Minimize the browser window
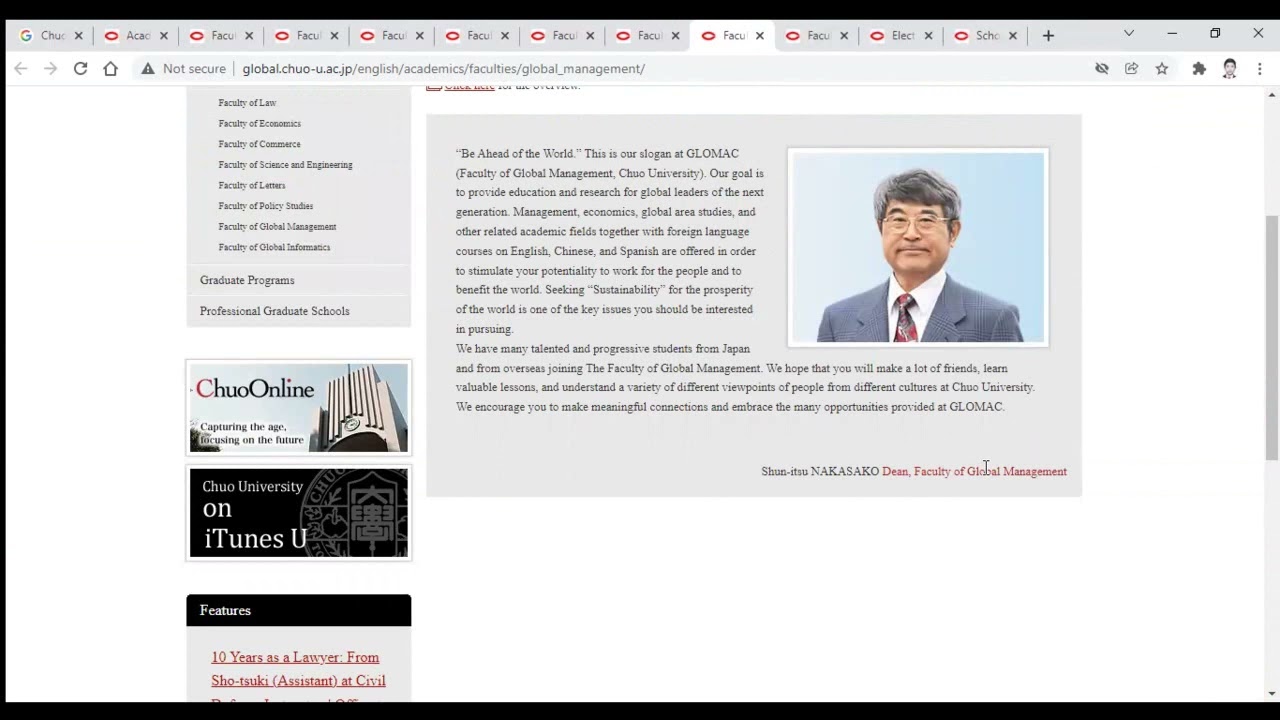Image resolution: width=1280 pixels, height=720 pixels. pos(1172,34)
